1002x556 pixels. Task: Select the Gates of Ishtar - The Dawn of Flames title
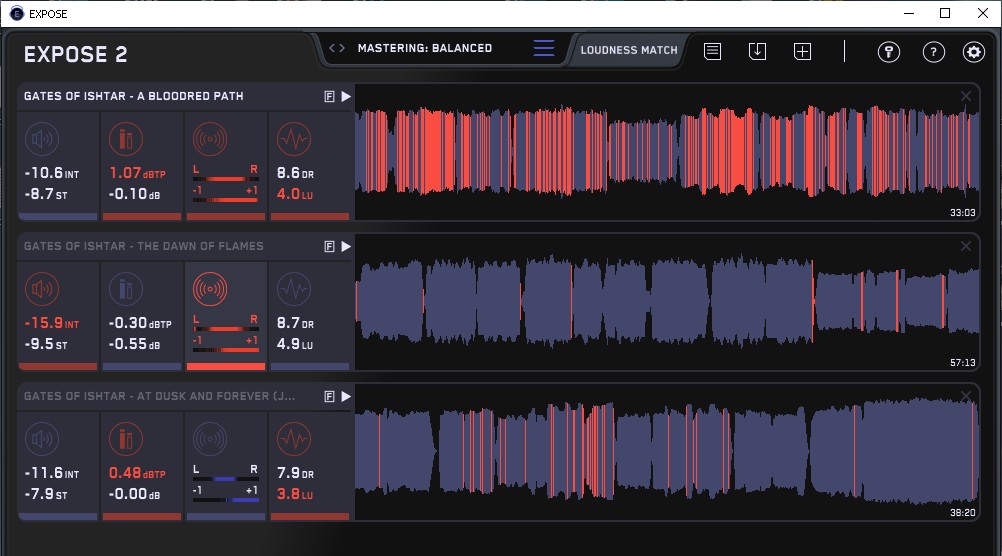coord(144,247)
